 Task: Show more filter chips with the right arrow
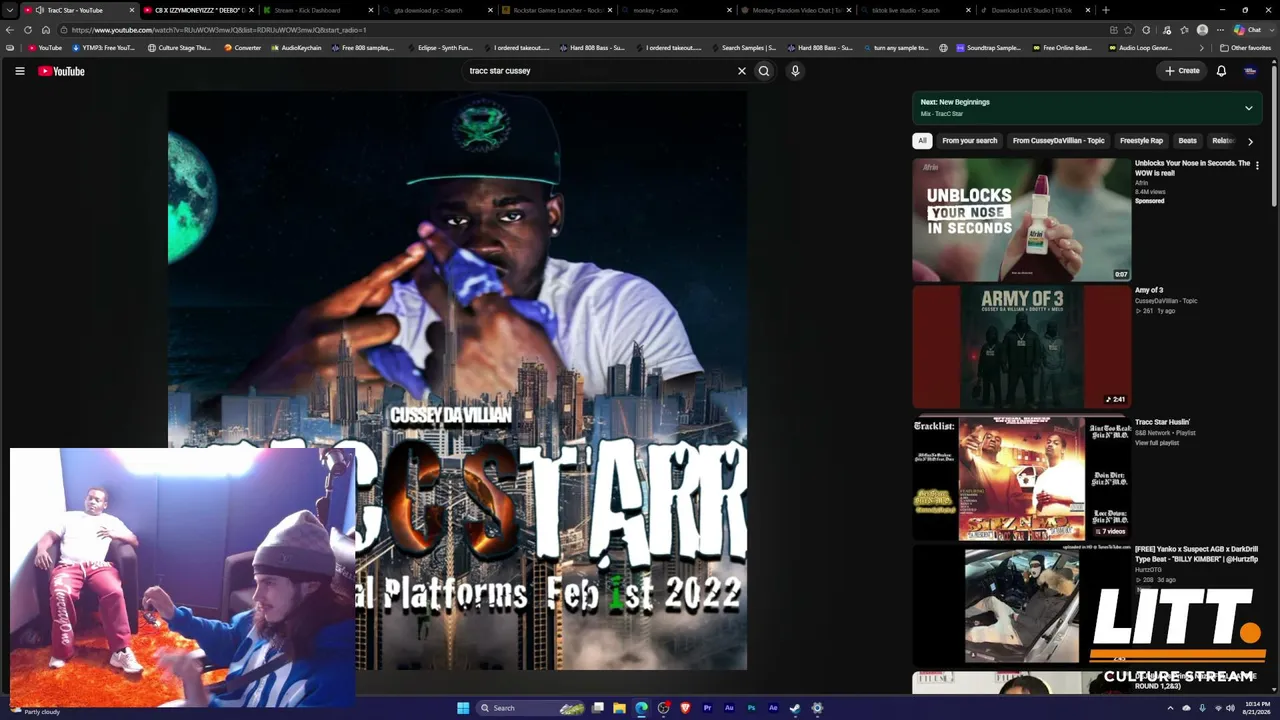1250,141
